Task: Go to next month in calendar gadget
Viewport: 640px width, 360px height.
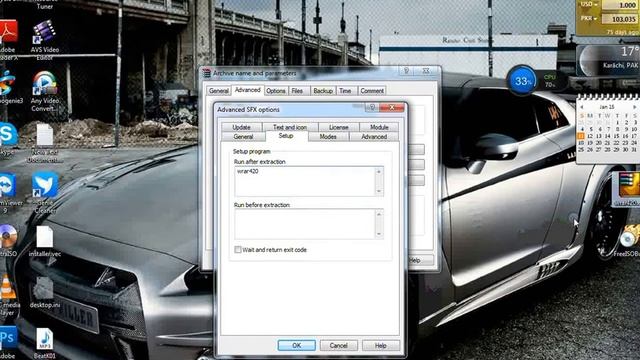Action: (x=635, y=107)
